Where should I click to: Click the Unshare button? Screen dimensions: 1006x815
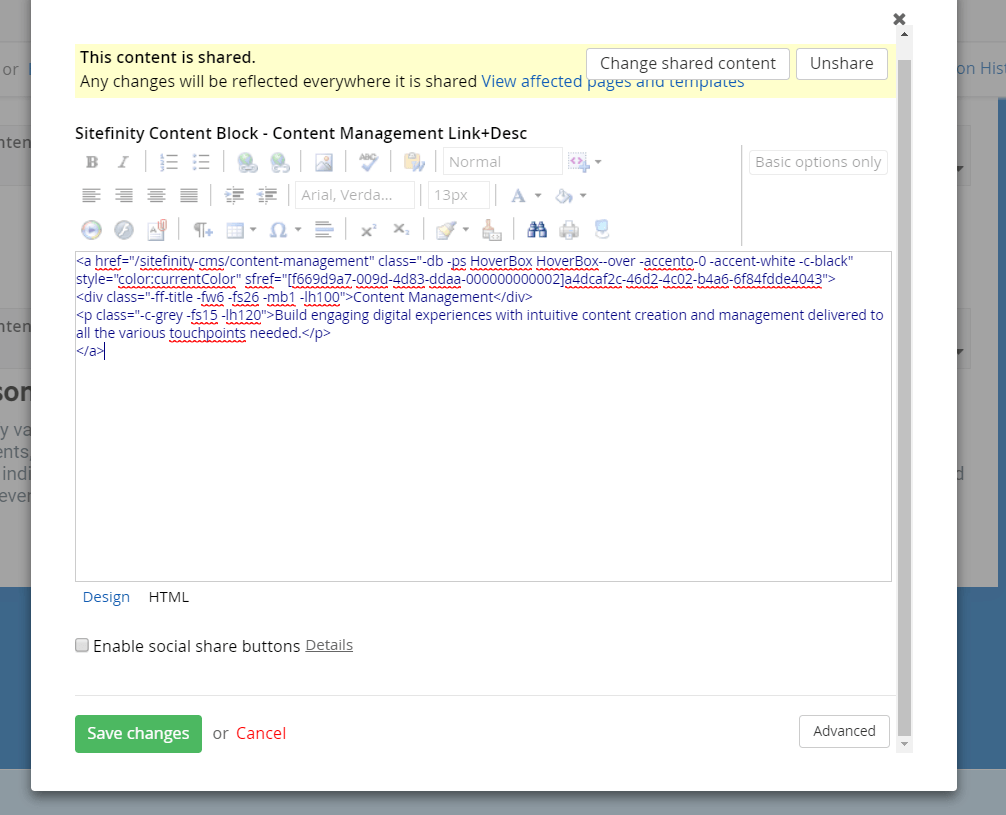841,63
